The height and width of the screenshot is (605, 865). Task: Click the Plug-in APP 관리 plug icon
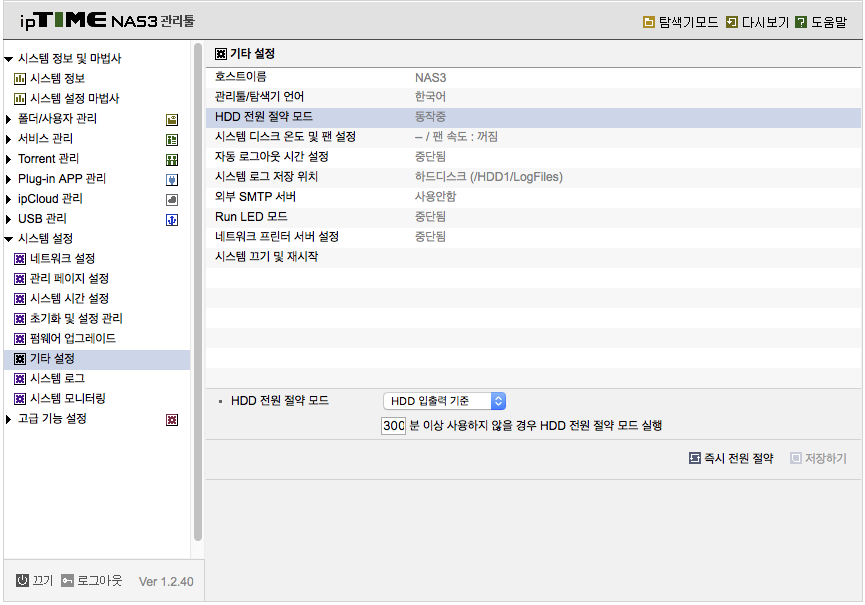(x=172, y=180)
